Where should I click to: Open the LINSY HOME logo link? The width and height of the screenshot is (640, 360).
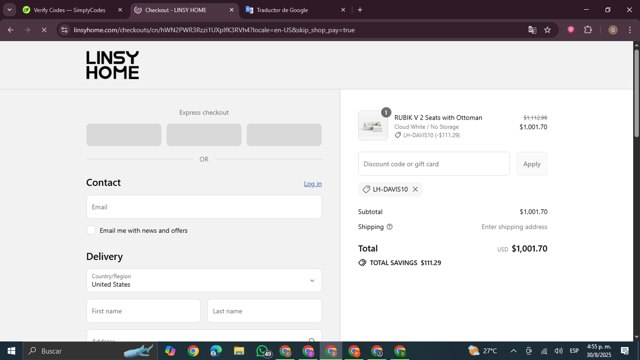[112, 65]
